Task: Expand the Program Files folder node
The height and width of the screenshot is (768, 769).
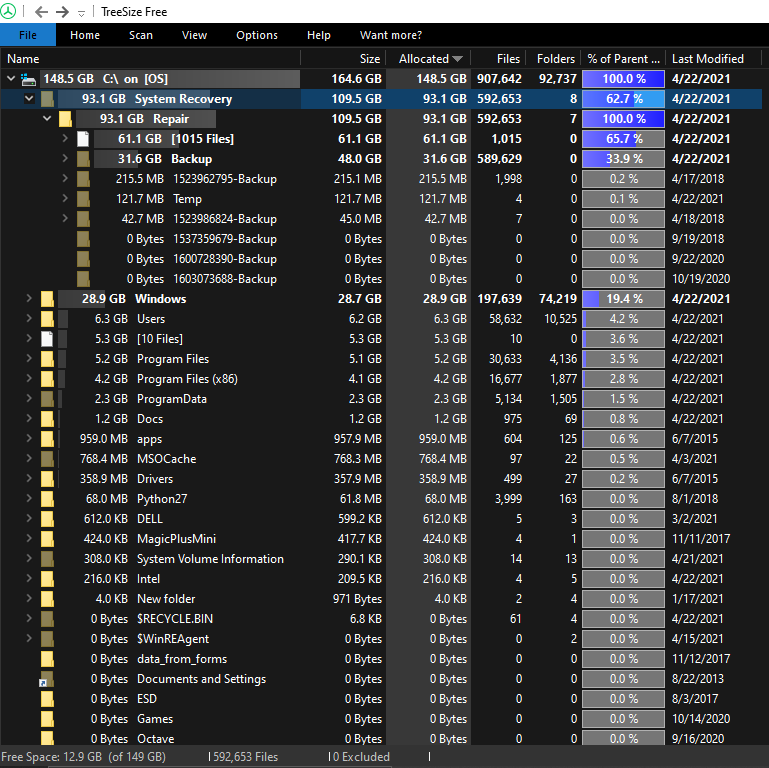Action: (29, 358)
